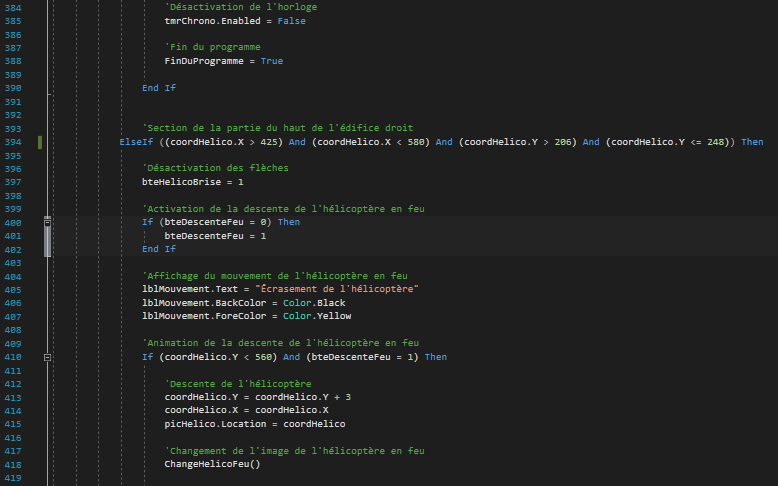Click line number 419
Viewport: 778px width, 486px height.
pyautogui.click(x=13, y=479)
